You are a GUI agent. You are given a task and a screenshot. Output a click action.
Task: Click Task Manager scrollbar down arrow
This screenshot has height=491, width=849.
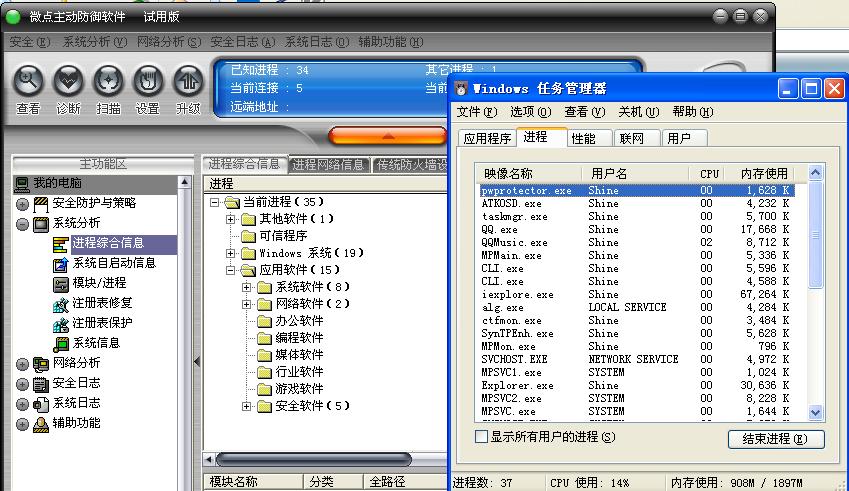(x=815, y=413)
